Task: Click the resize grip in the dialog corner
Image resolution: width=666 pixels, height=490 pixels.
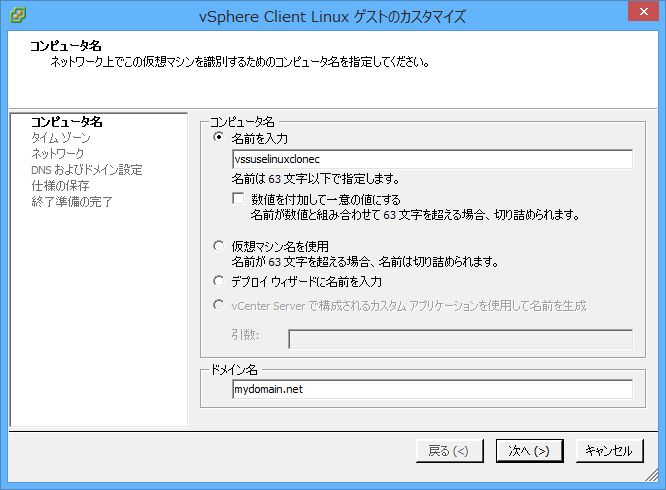Action: coord(652,476)
